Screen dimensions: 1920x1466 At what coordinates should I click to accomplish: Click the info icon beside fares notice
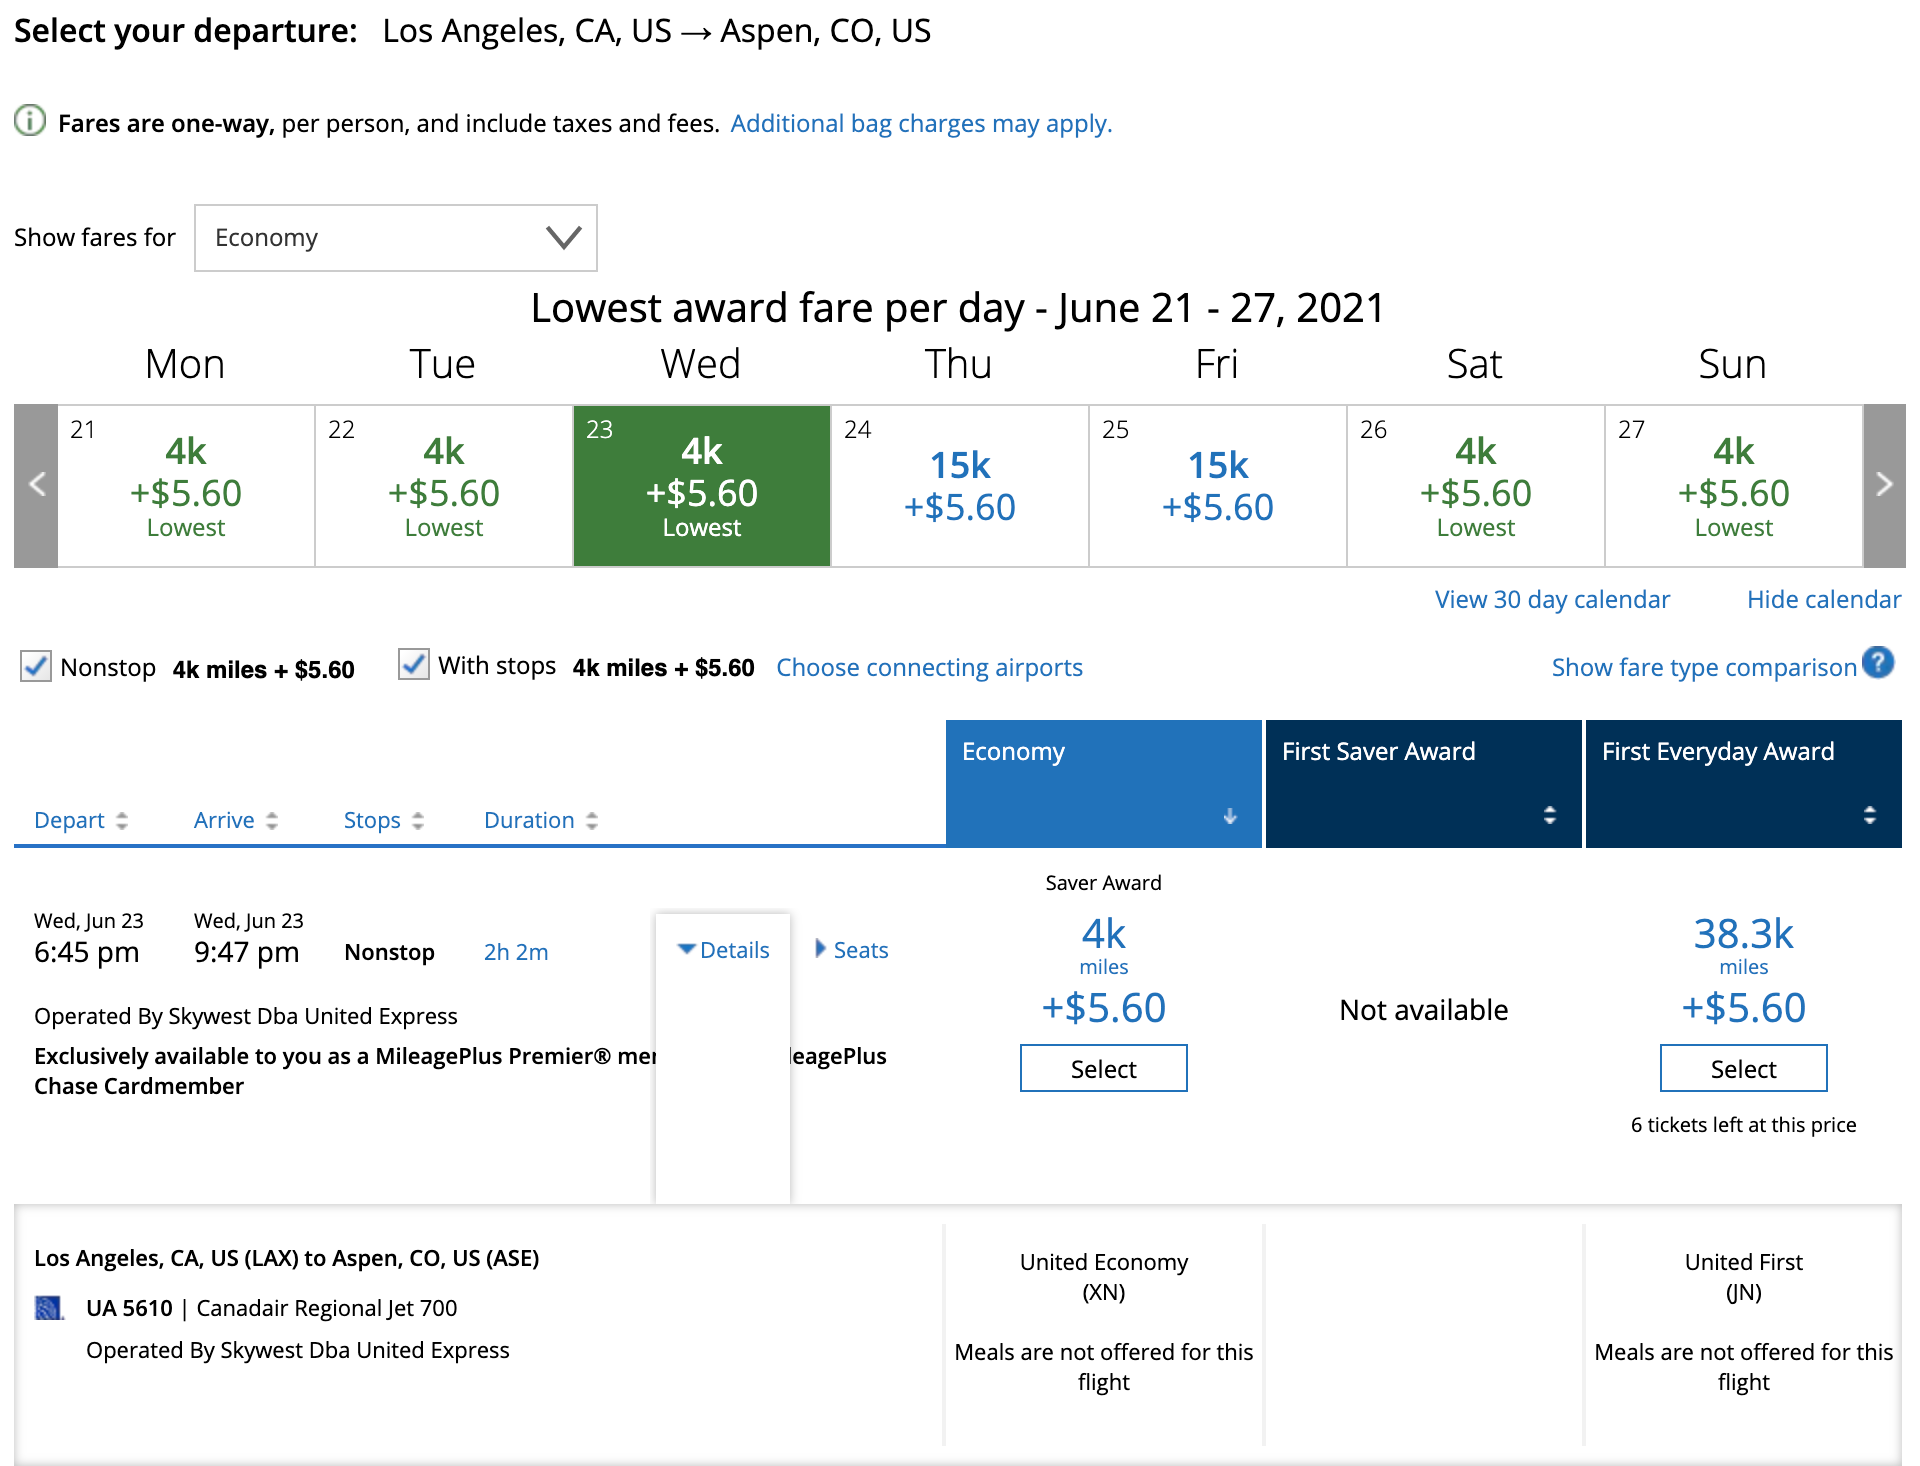point(30,121)
